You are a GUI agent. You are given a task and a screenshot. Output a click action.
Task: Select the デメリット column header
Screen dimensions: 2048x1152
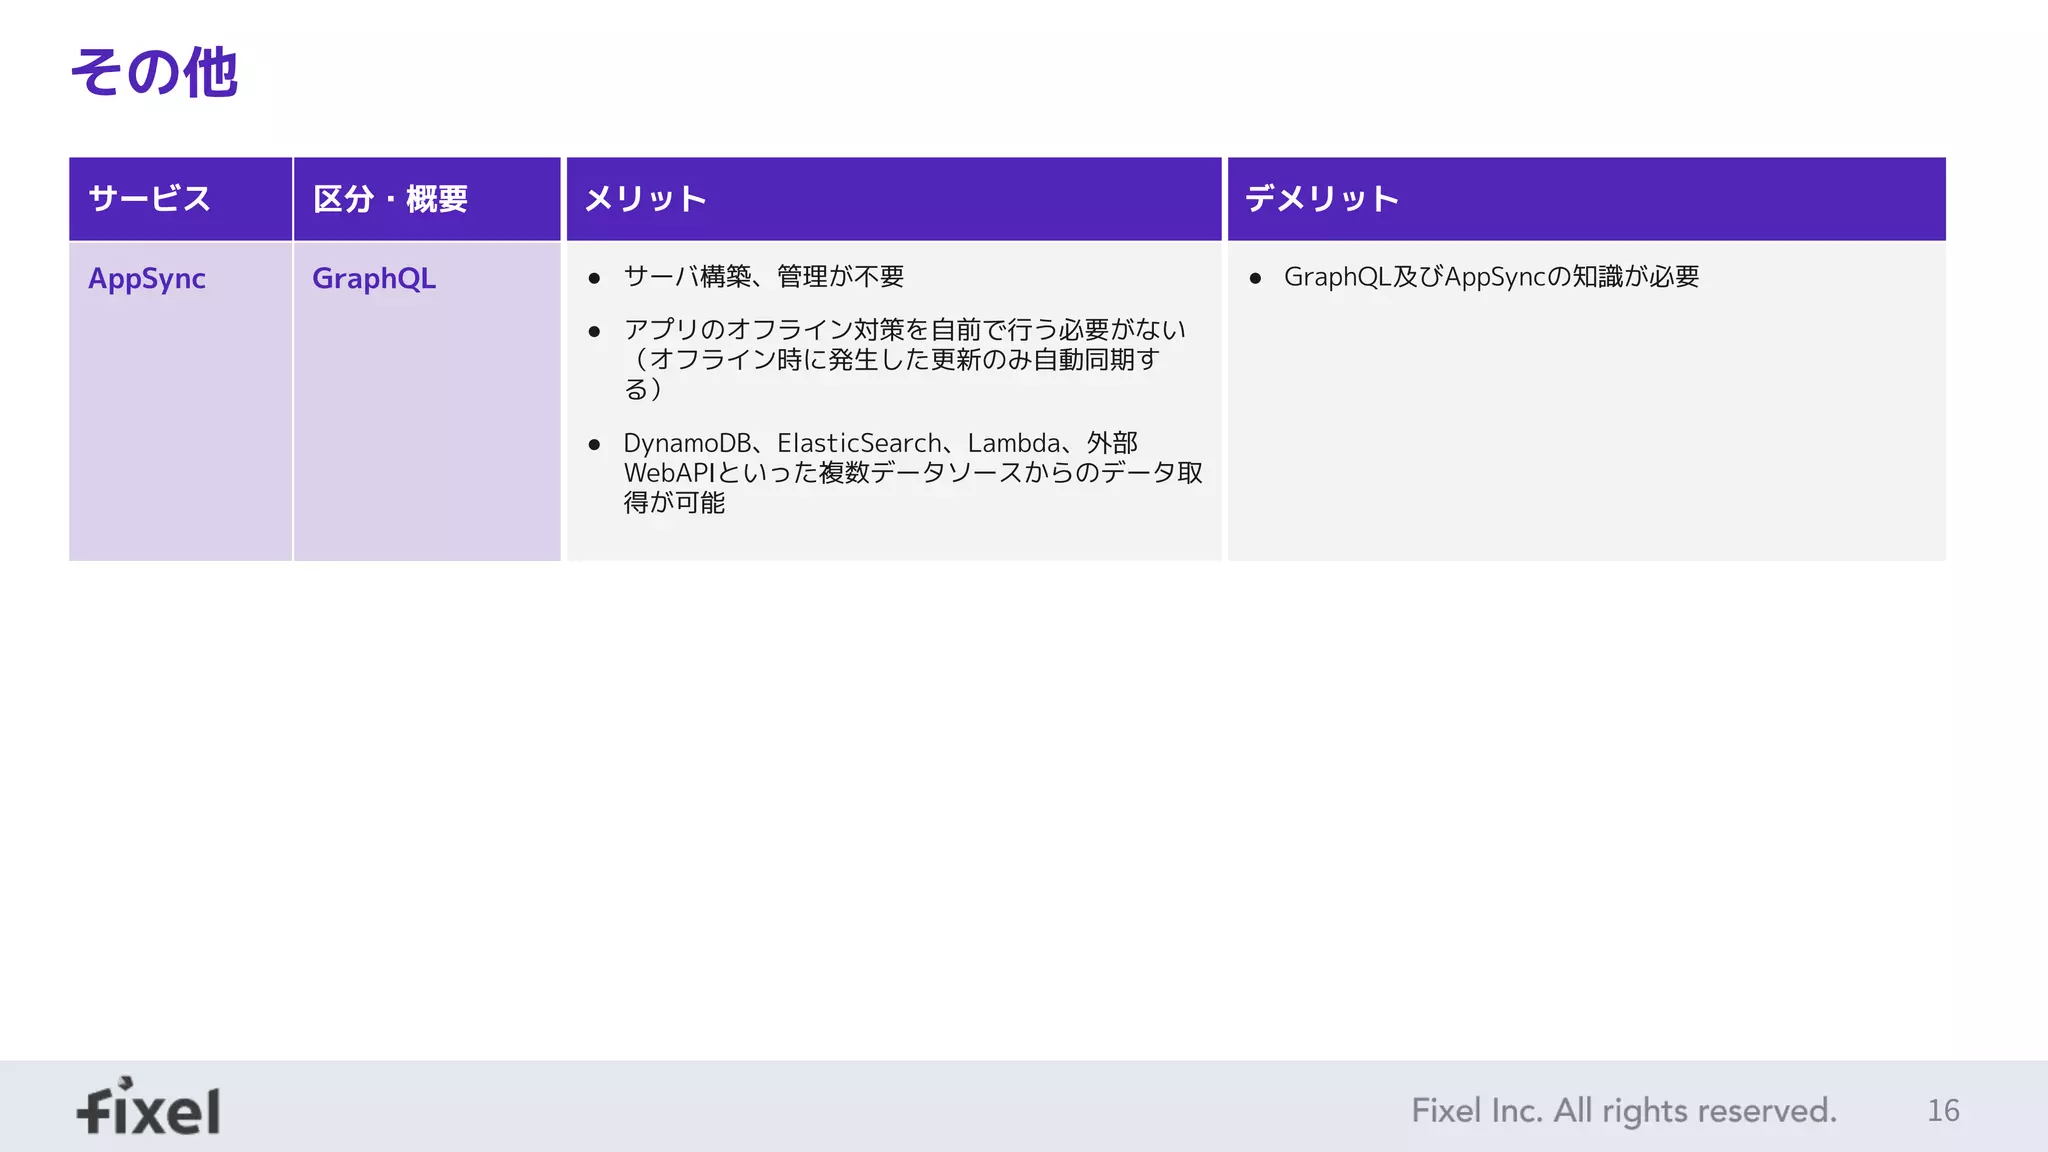(1321, 199)
